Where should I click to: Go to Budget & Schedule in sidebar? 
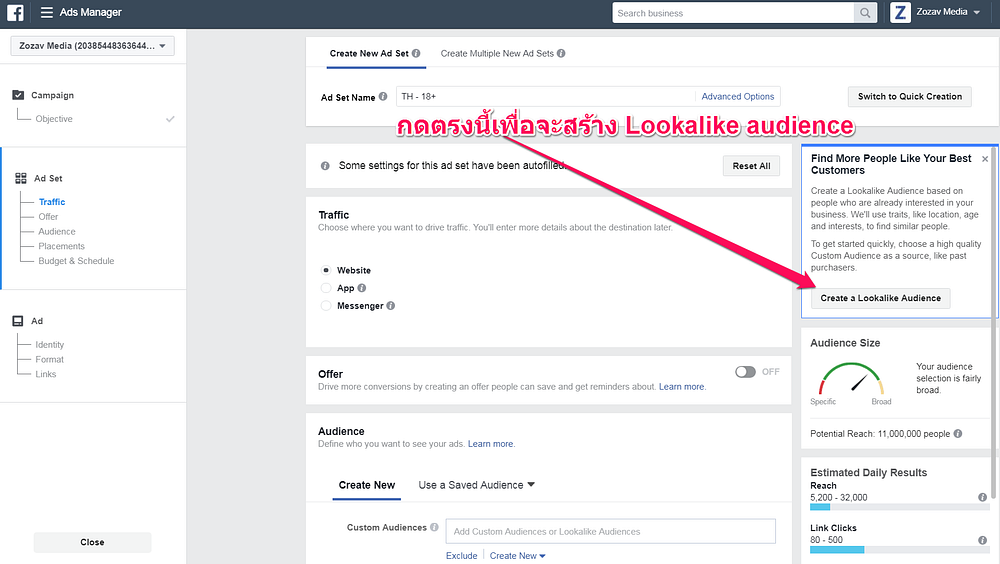click(76, 261)
